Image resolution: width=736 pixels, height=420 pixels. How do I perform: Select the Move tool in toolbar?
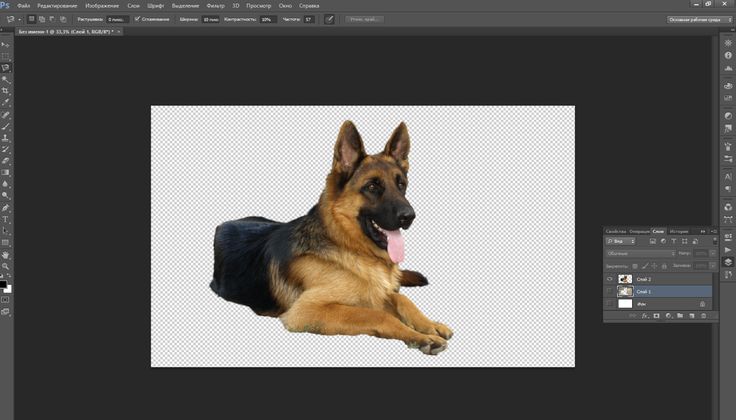click(5, 44)
